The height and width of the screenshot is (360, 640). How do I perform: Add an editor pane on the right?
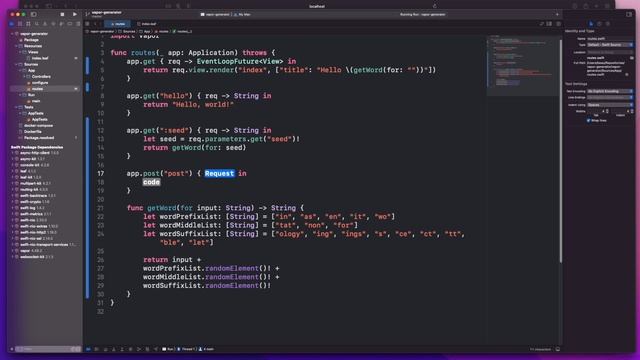coord(558,24)
